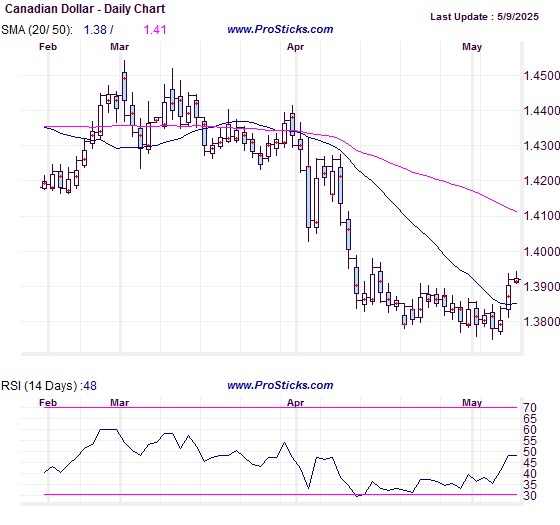Click the RSI axis label 60

530,430
